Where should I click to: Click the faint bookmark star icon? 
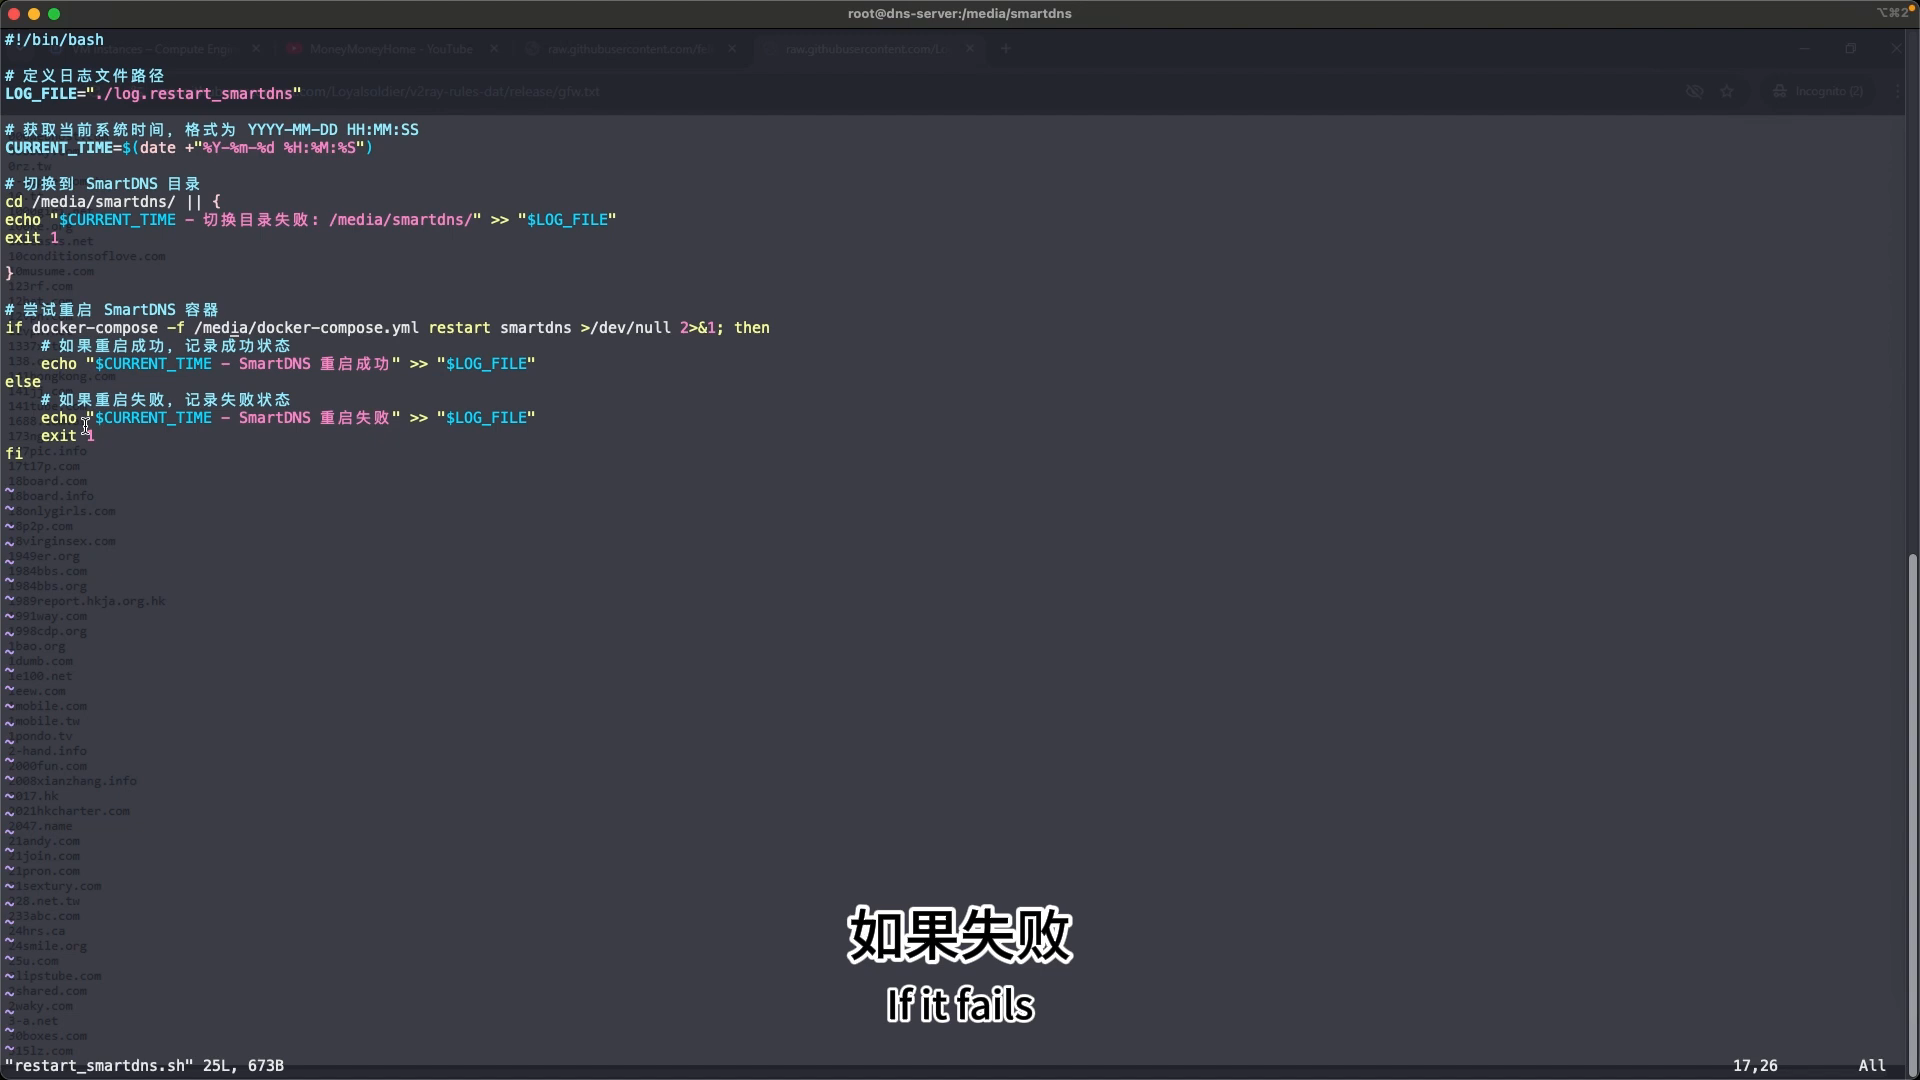[x=1727, y=91]
